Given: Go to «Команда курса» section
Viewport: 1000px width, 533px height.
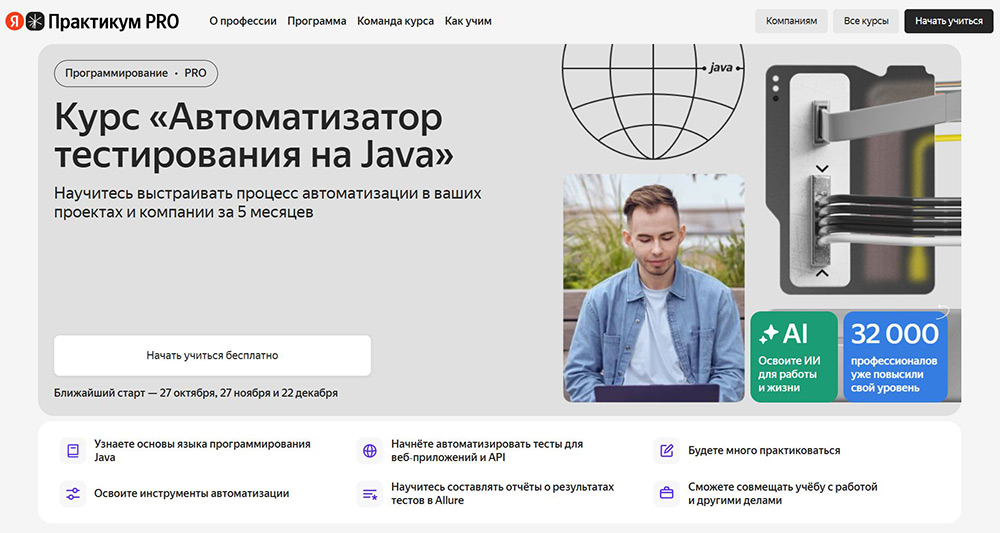Looking at the screenshot, I should (395, 21).
